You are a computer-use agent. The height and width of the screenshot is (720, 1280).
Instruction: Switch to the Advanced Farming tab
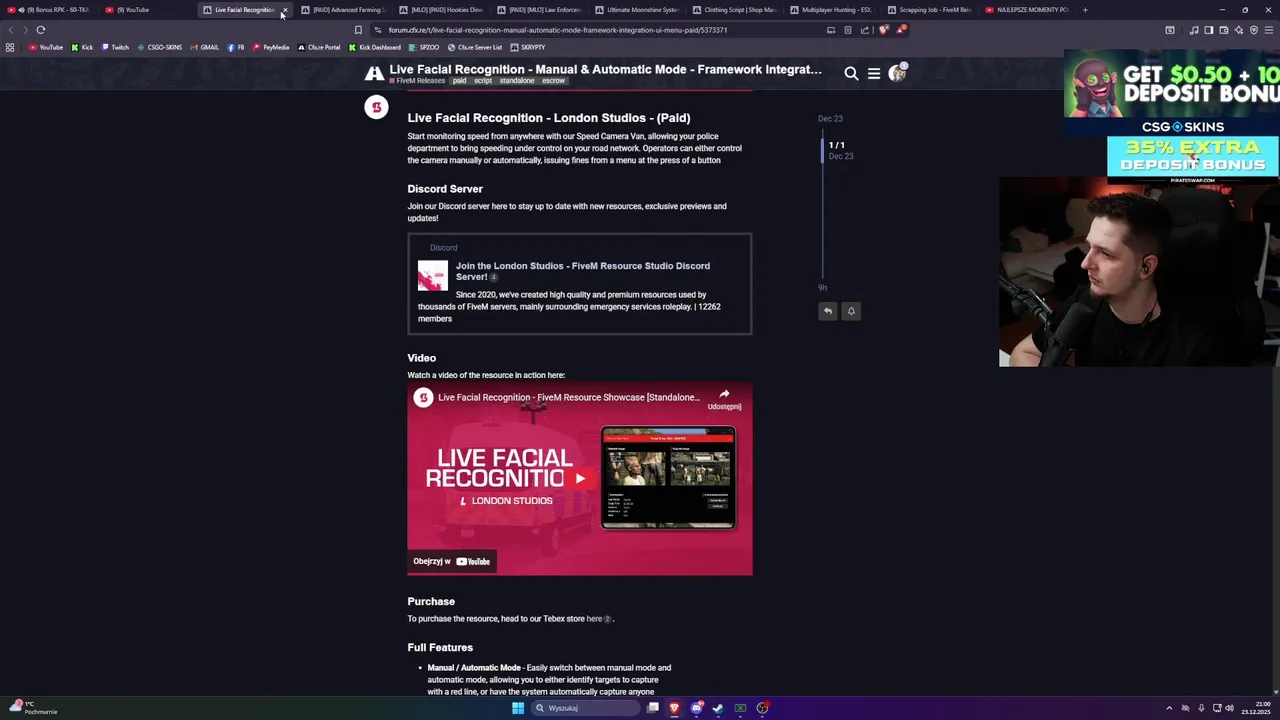[342, 10]
